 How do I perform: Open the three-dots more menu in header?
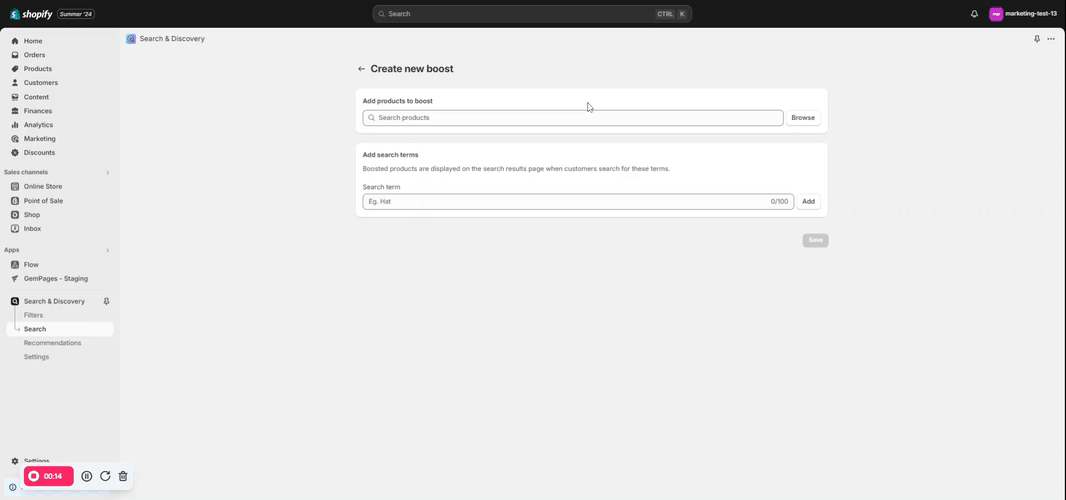pyautogui.click(x=1051, y=39)
